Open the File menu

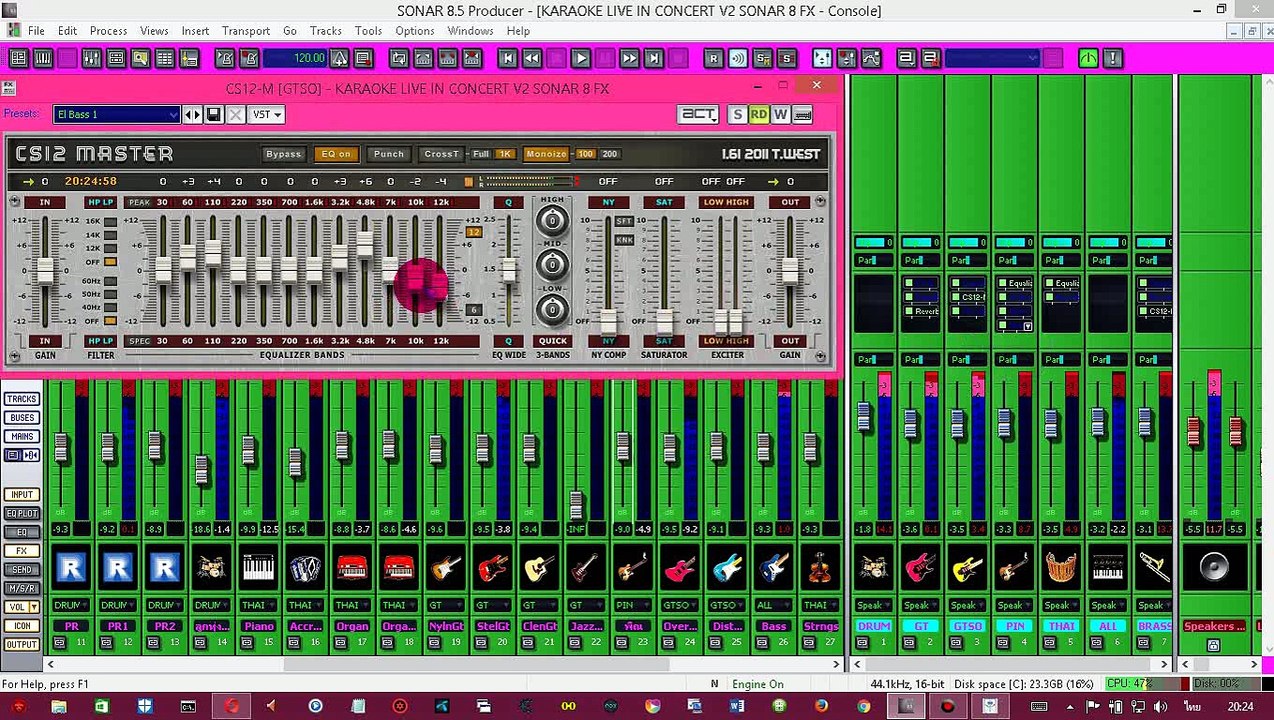click(36, 31)
